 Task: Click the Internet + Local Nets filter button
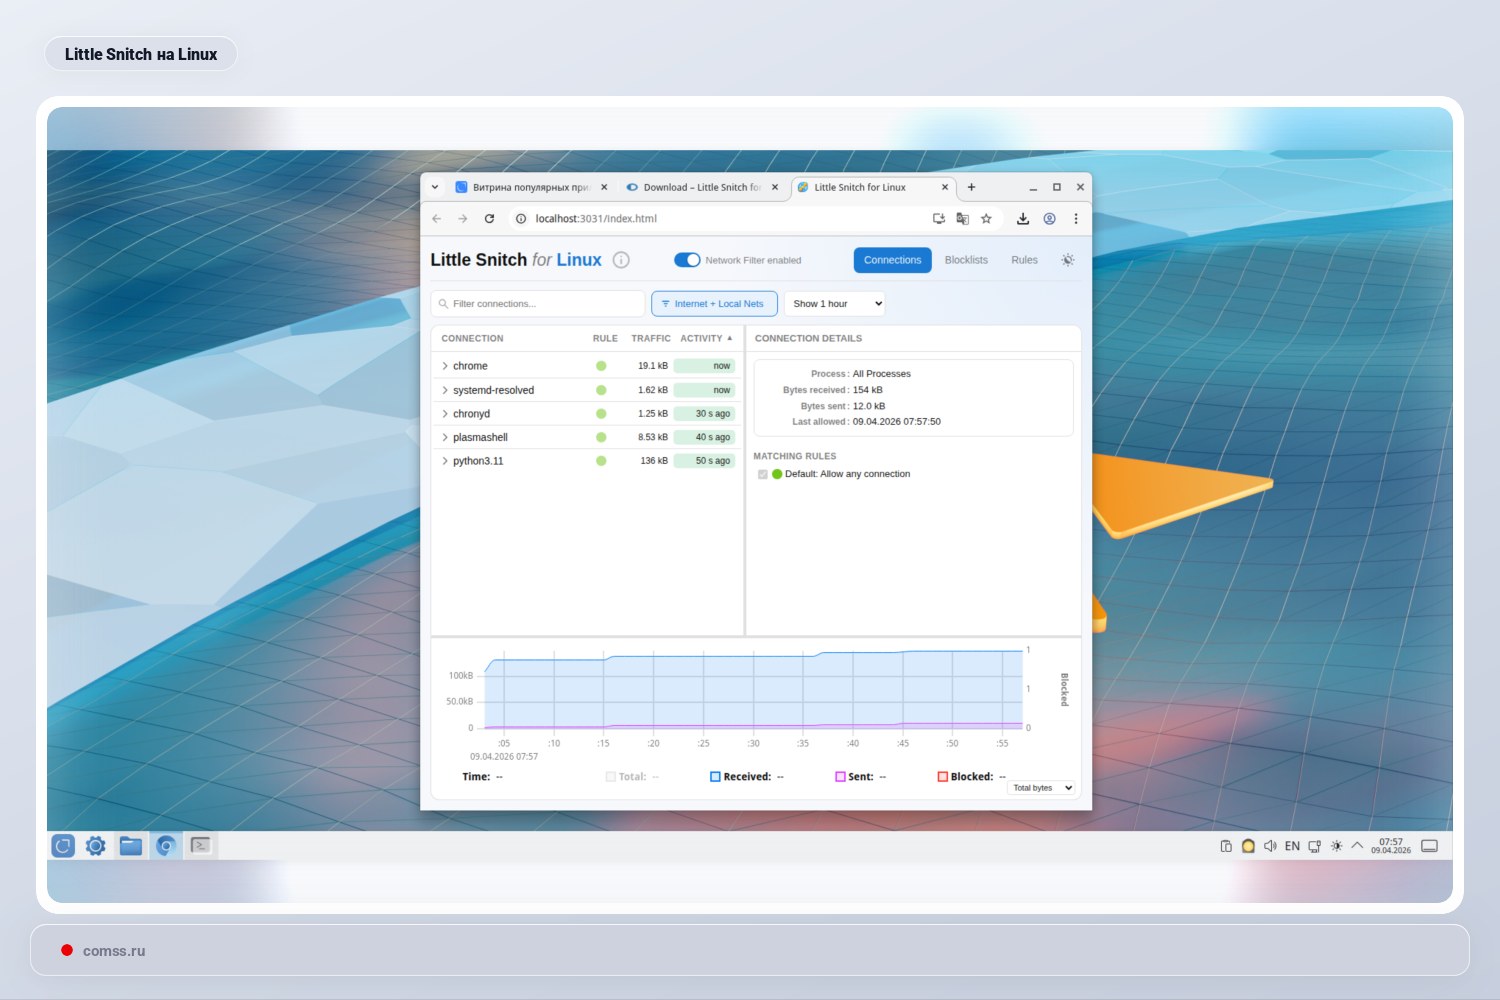coord(714,304)
